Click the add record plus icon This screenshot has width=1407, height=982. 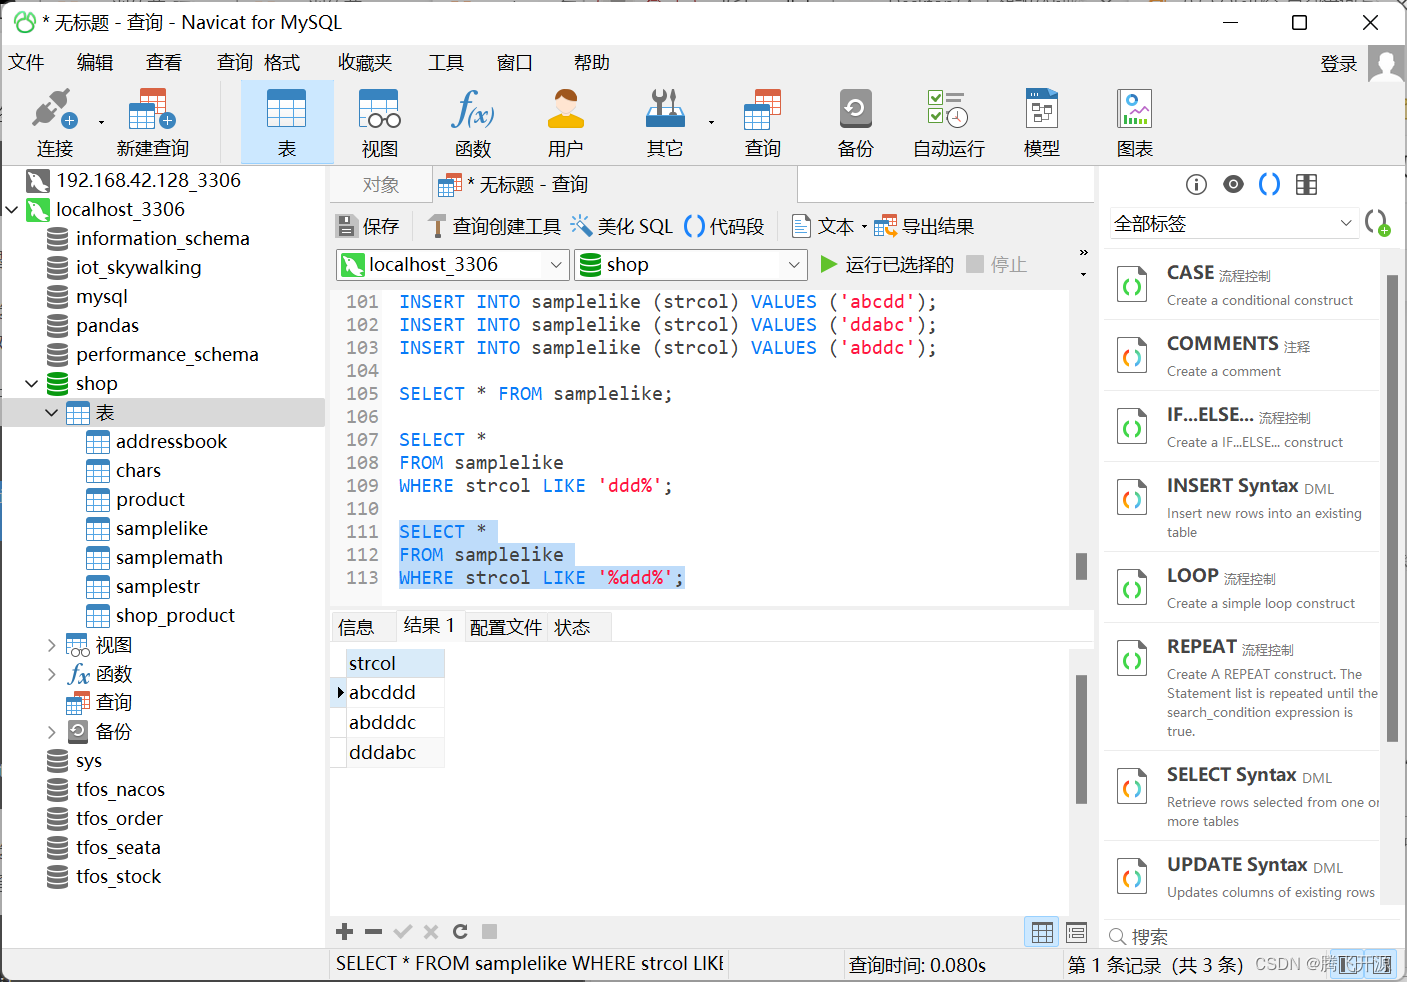click(345, 932)
